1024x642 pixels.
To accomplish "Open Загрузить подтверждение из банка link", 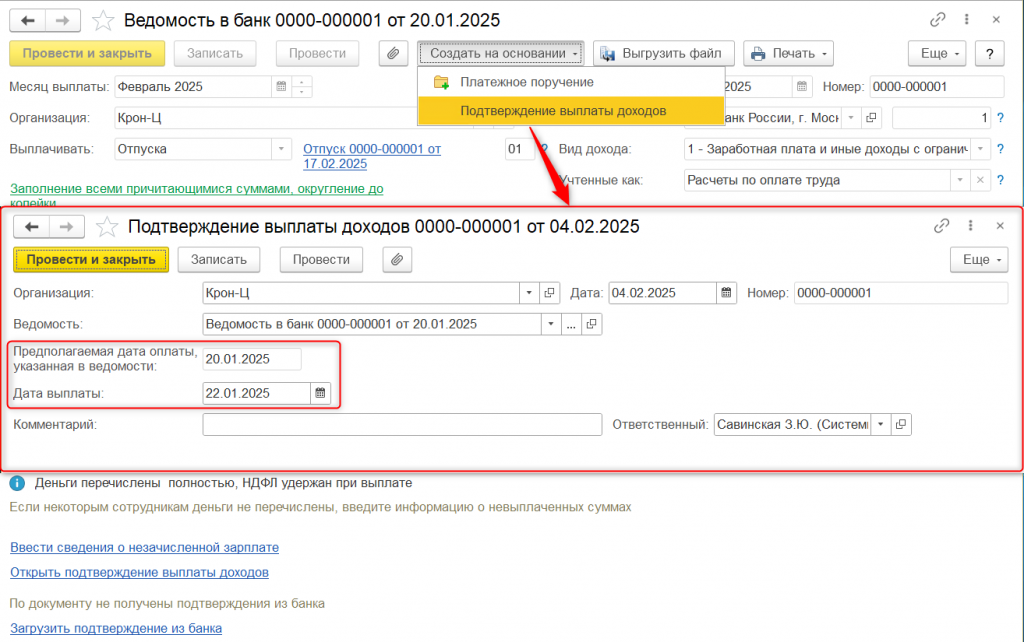I will click(116, 628).
